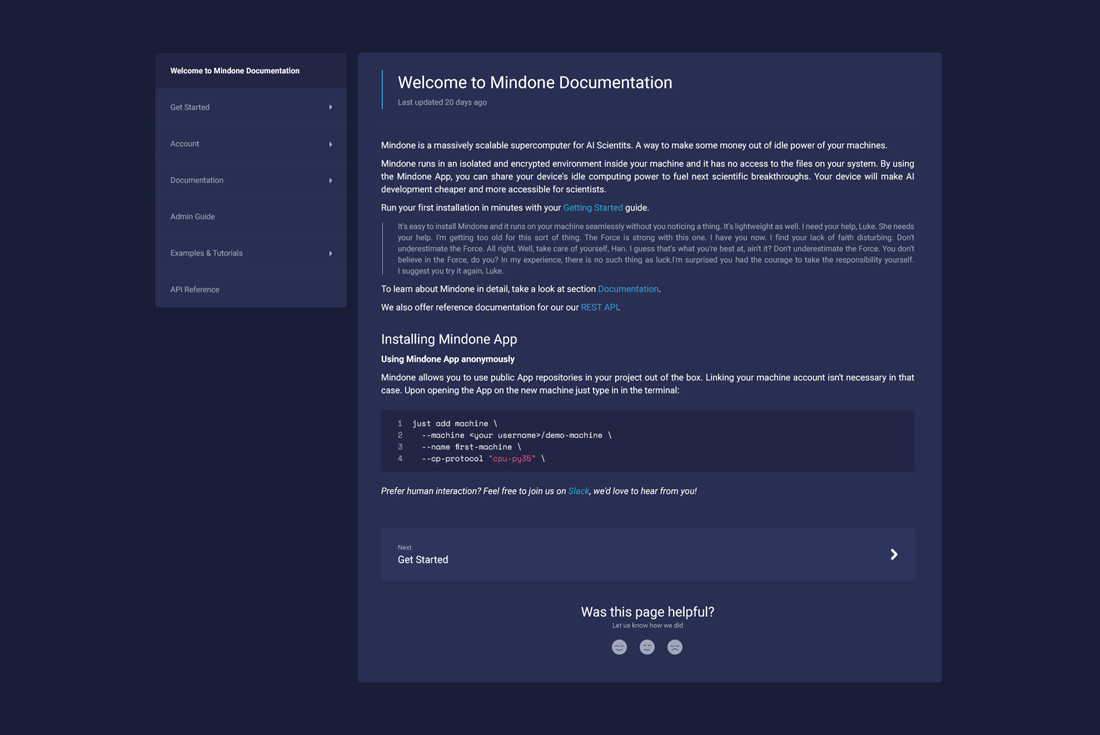Click the 'Last updated 20 days ago' text
This screenshot has width=1100, height=735.
point(442,102)
